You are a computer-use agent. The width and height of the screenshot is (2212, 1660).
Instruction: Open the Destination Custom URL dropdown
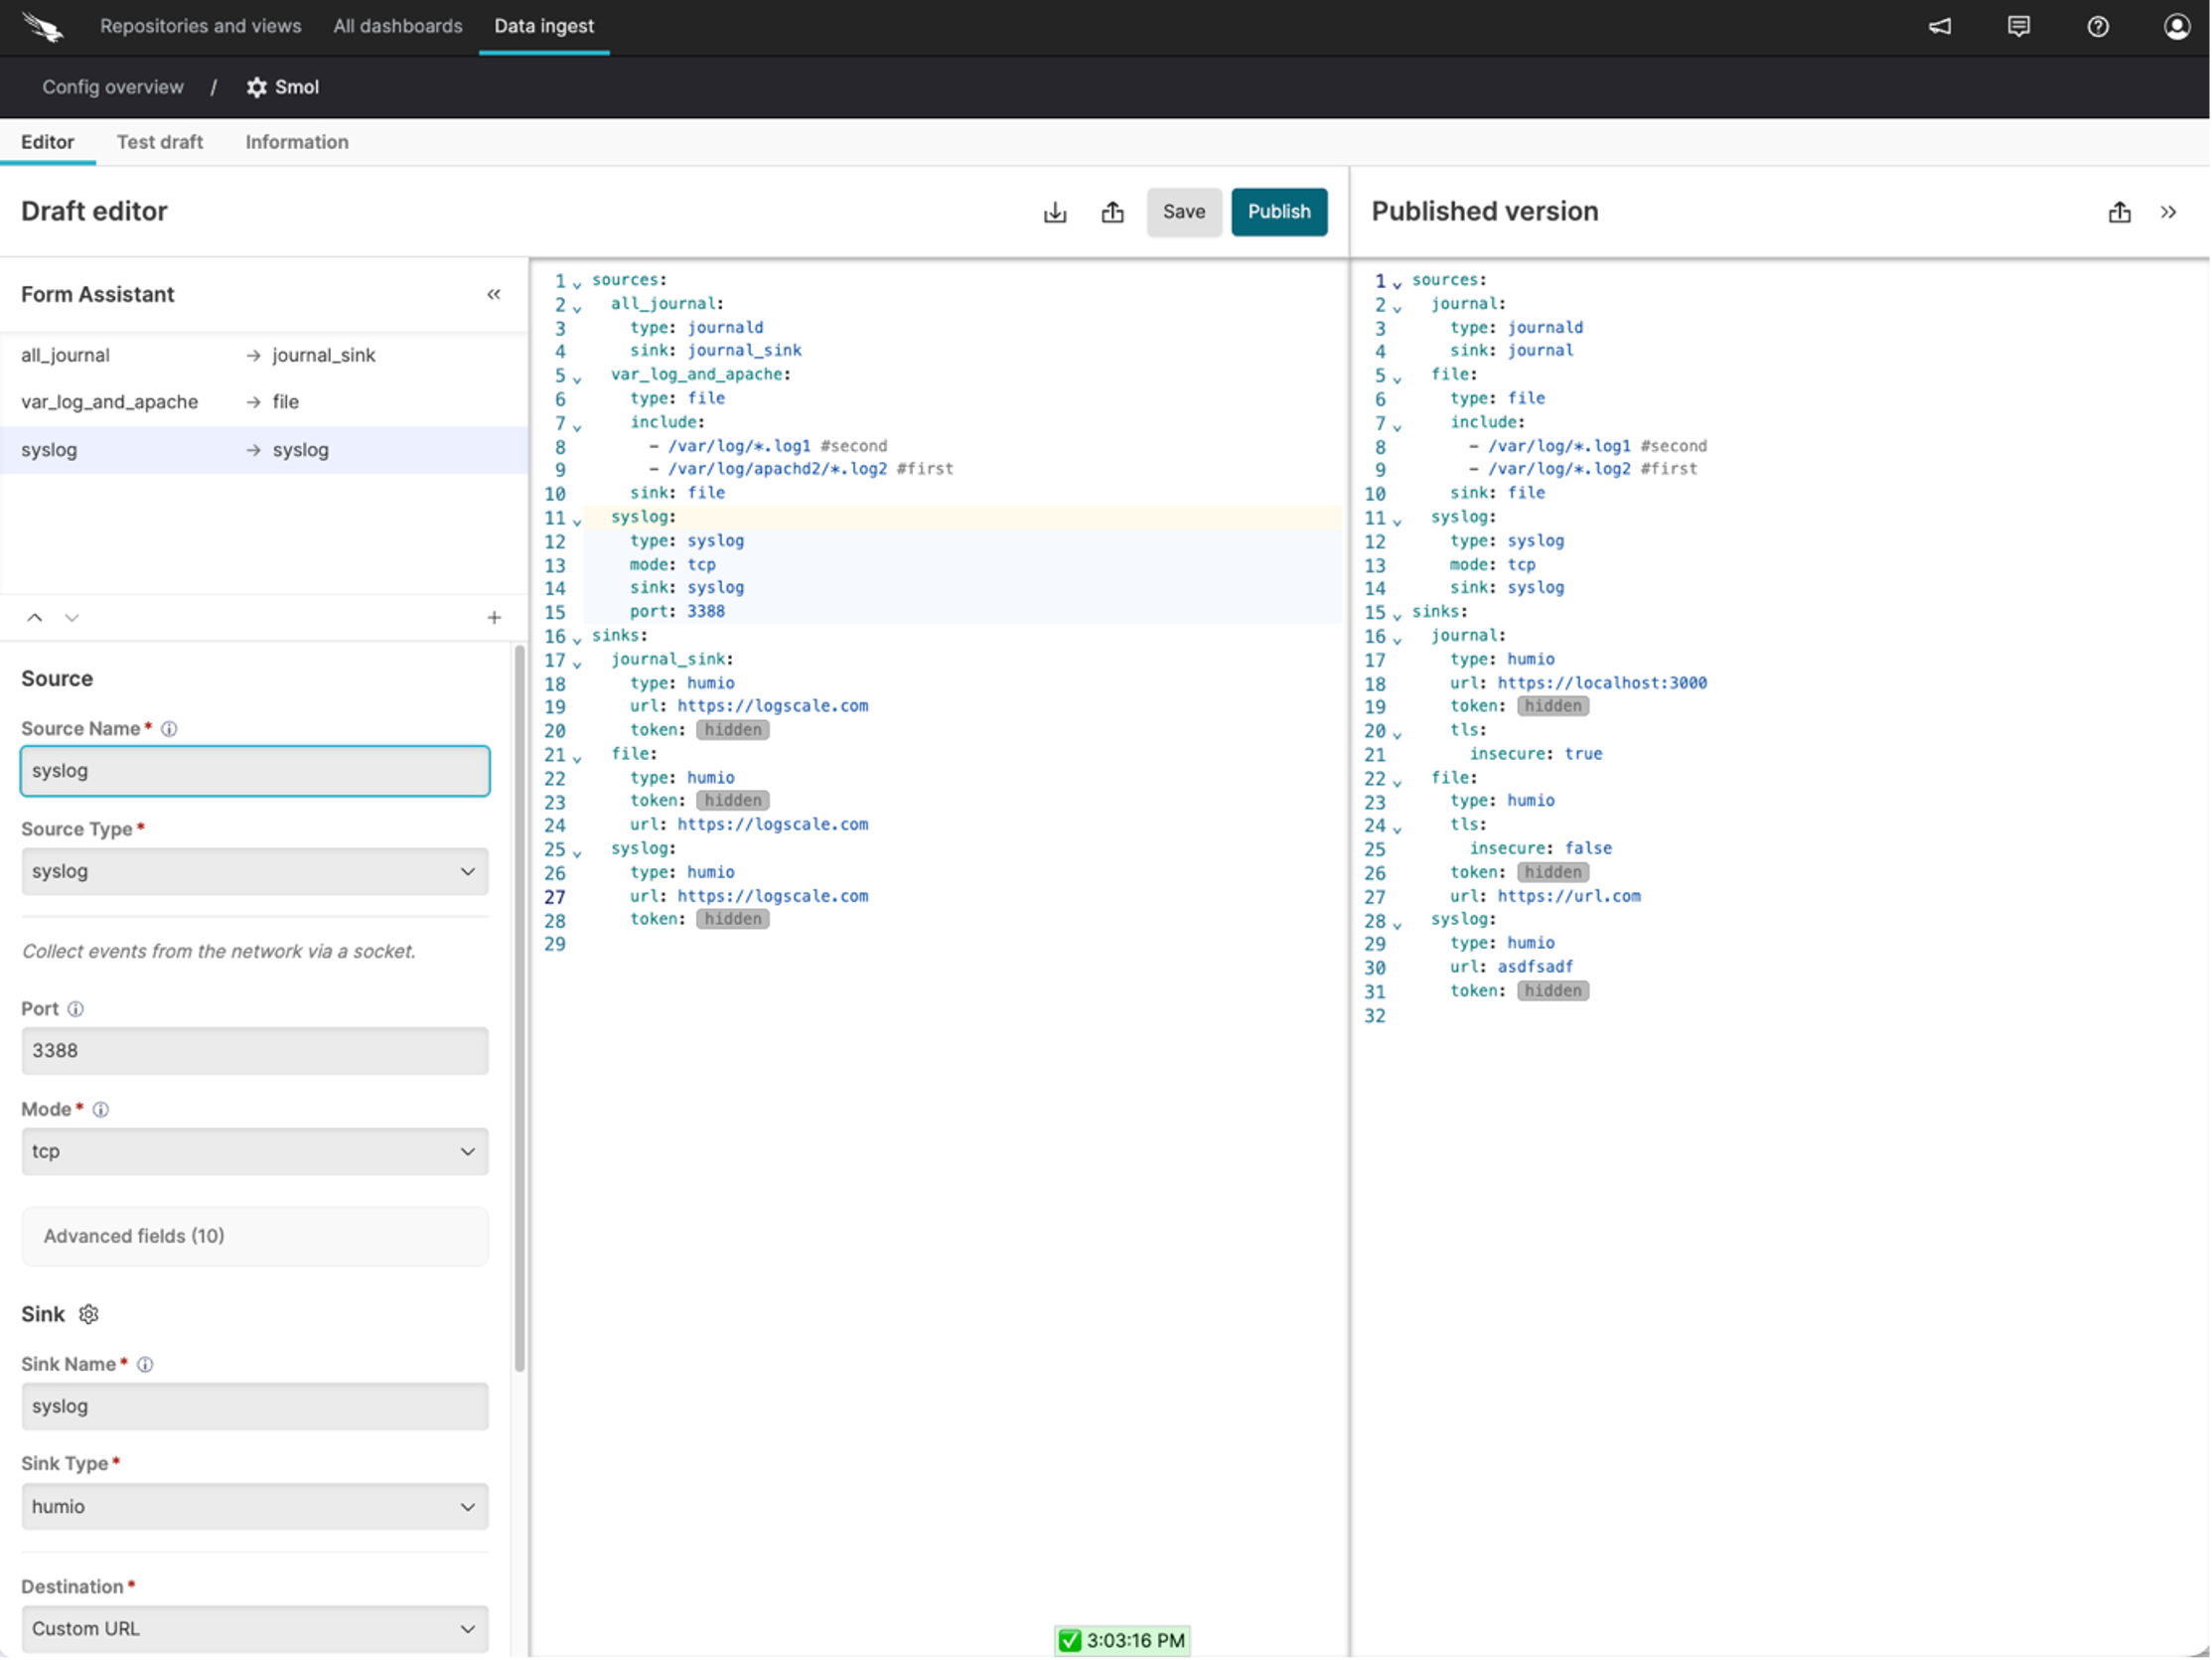coord(255,1630)
